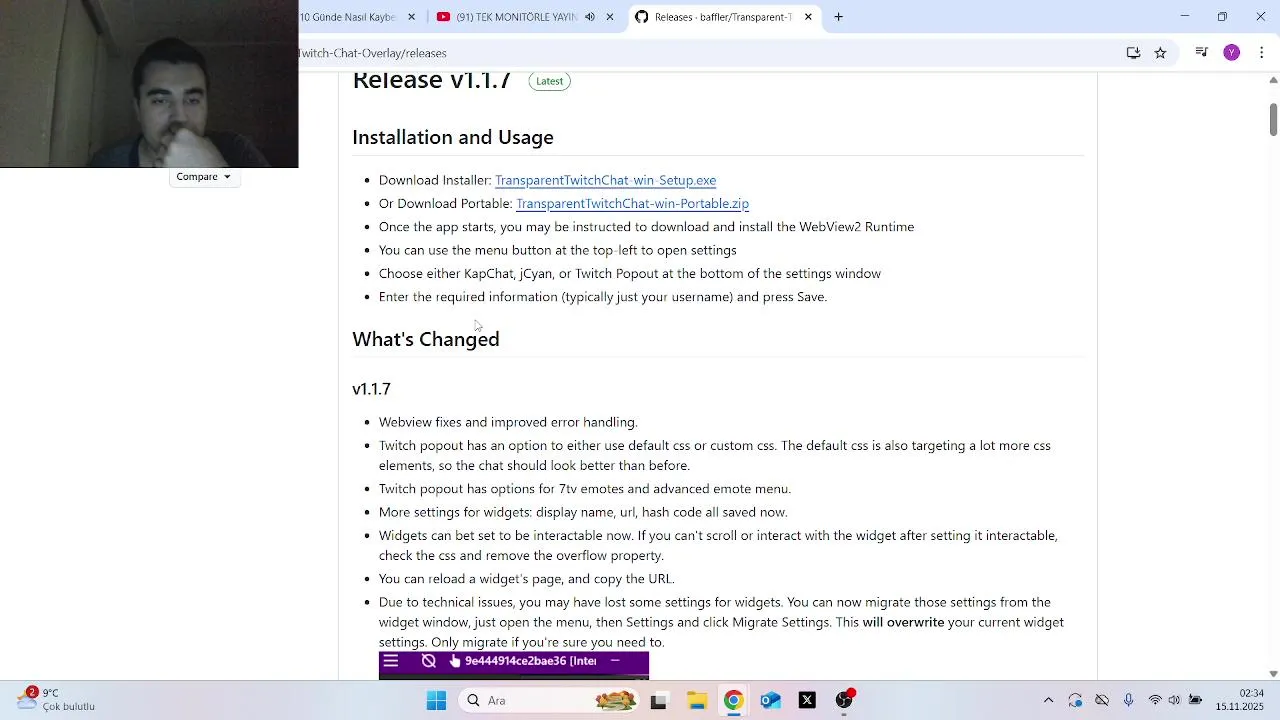The image size is (1280, 720).
Task: Open the Wi-Fi network tray icon
Action: (x=1155, y=701)
